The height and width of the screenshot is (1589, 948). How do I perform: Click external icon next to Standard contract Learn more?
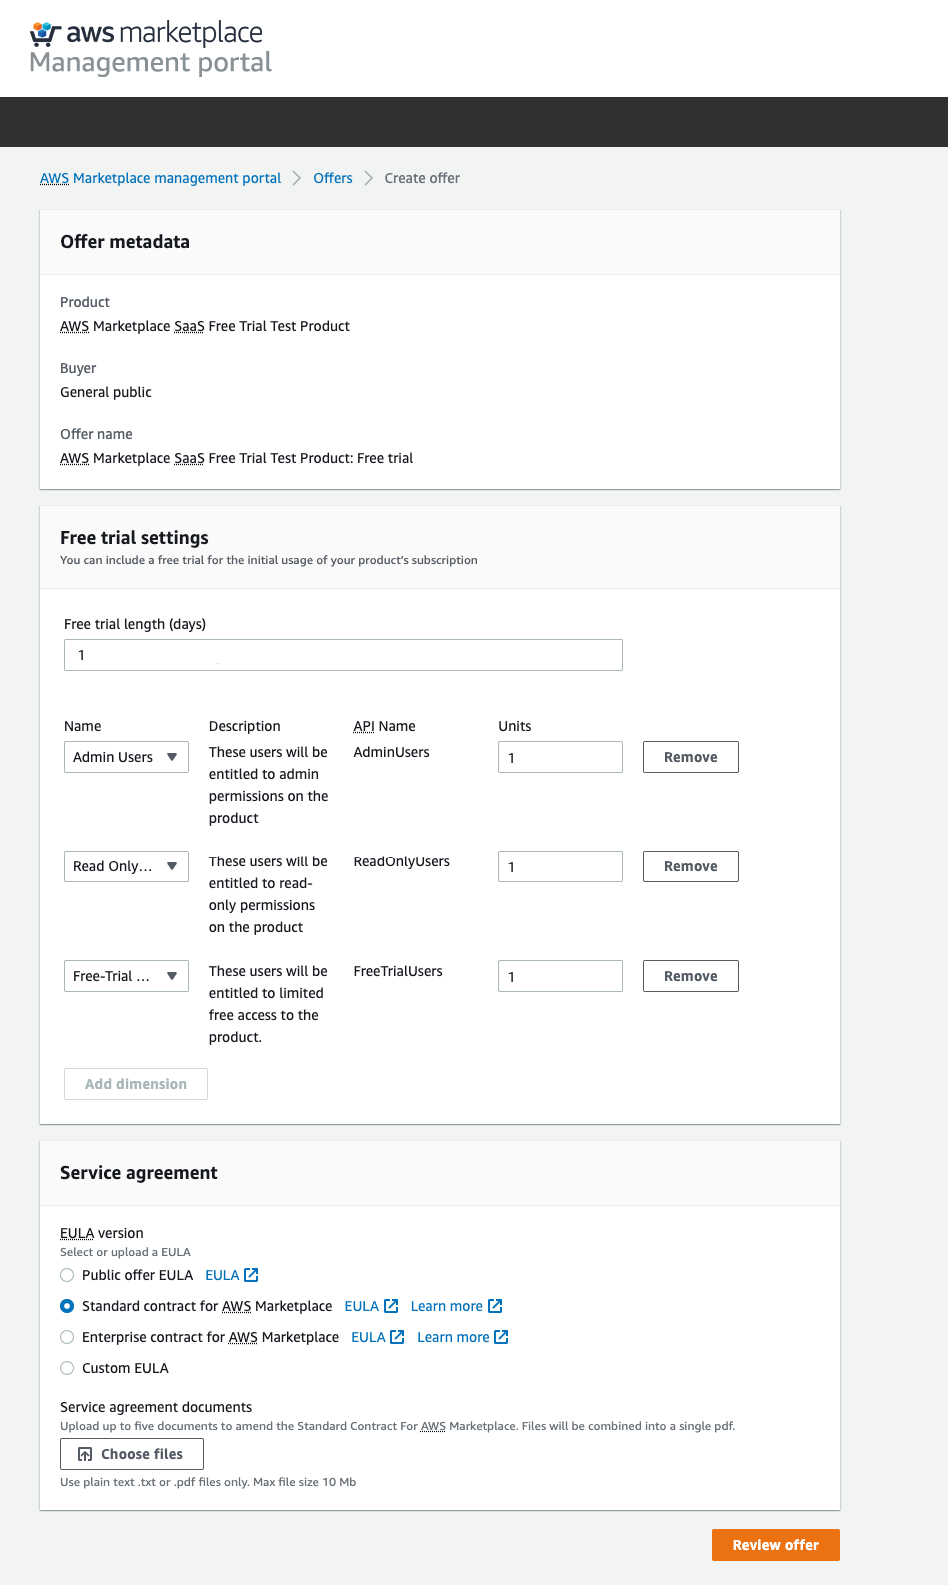tap(495, 1306)
